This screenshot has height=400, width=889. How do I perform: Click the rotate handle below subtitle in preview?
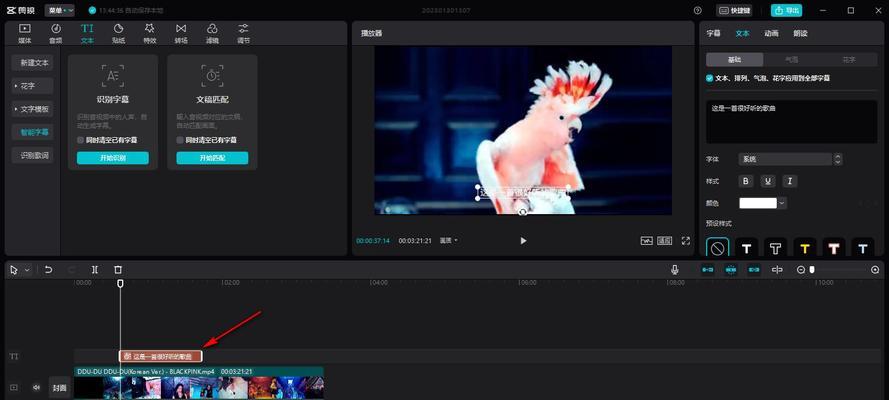(523, 211)
